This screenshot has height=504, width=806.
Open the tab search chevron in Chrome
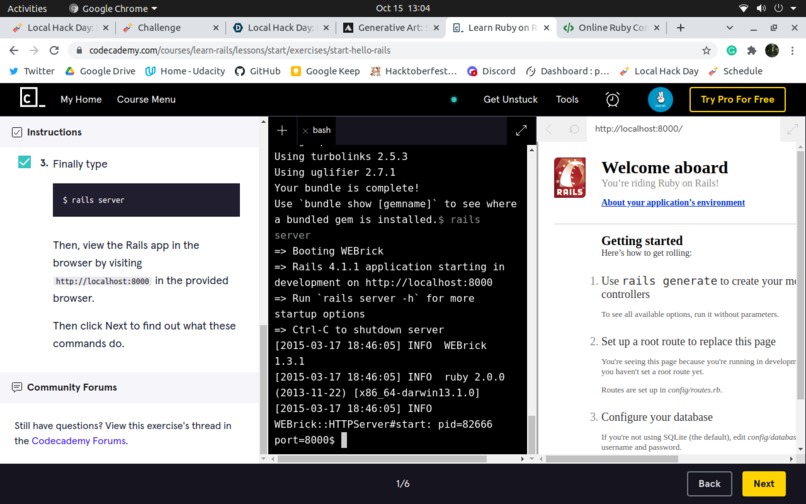tap(729, 28)
